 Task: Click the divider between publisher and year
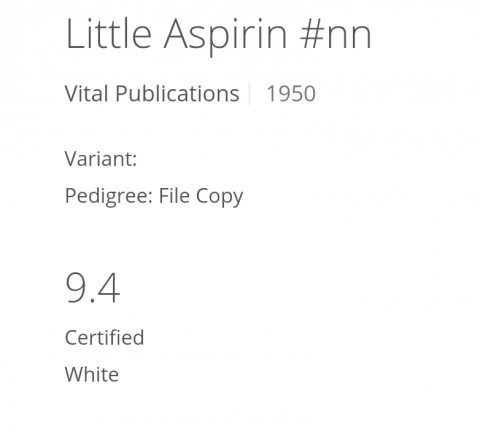click(250, 94)
